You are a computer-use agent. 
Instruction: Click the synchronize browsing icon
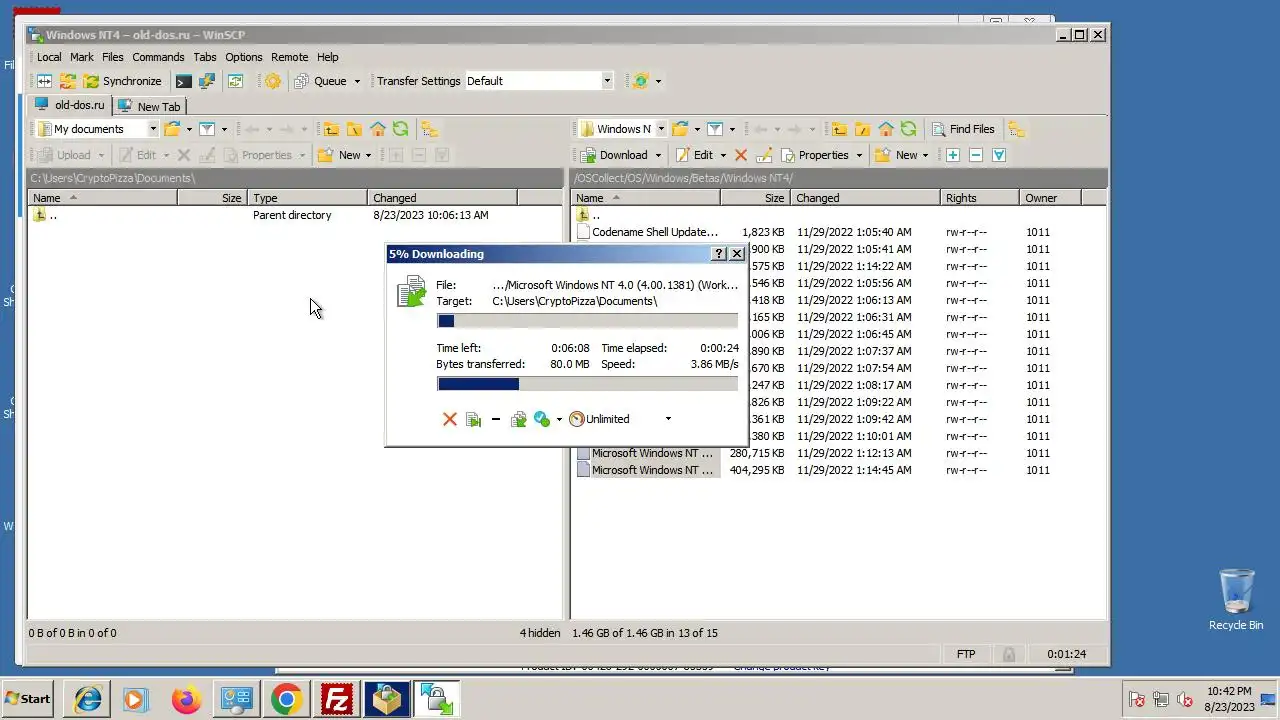(235, 81)
